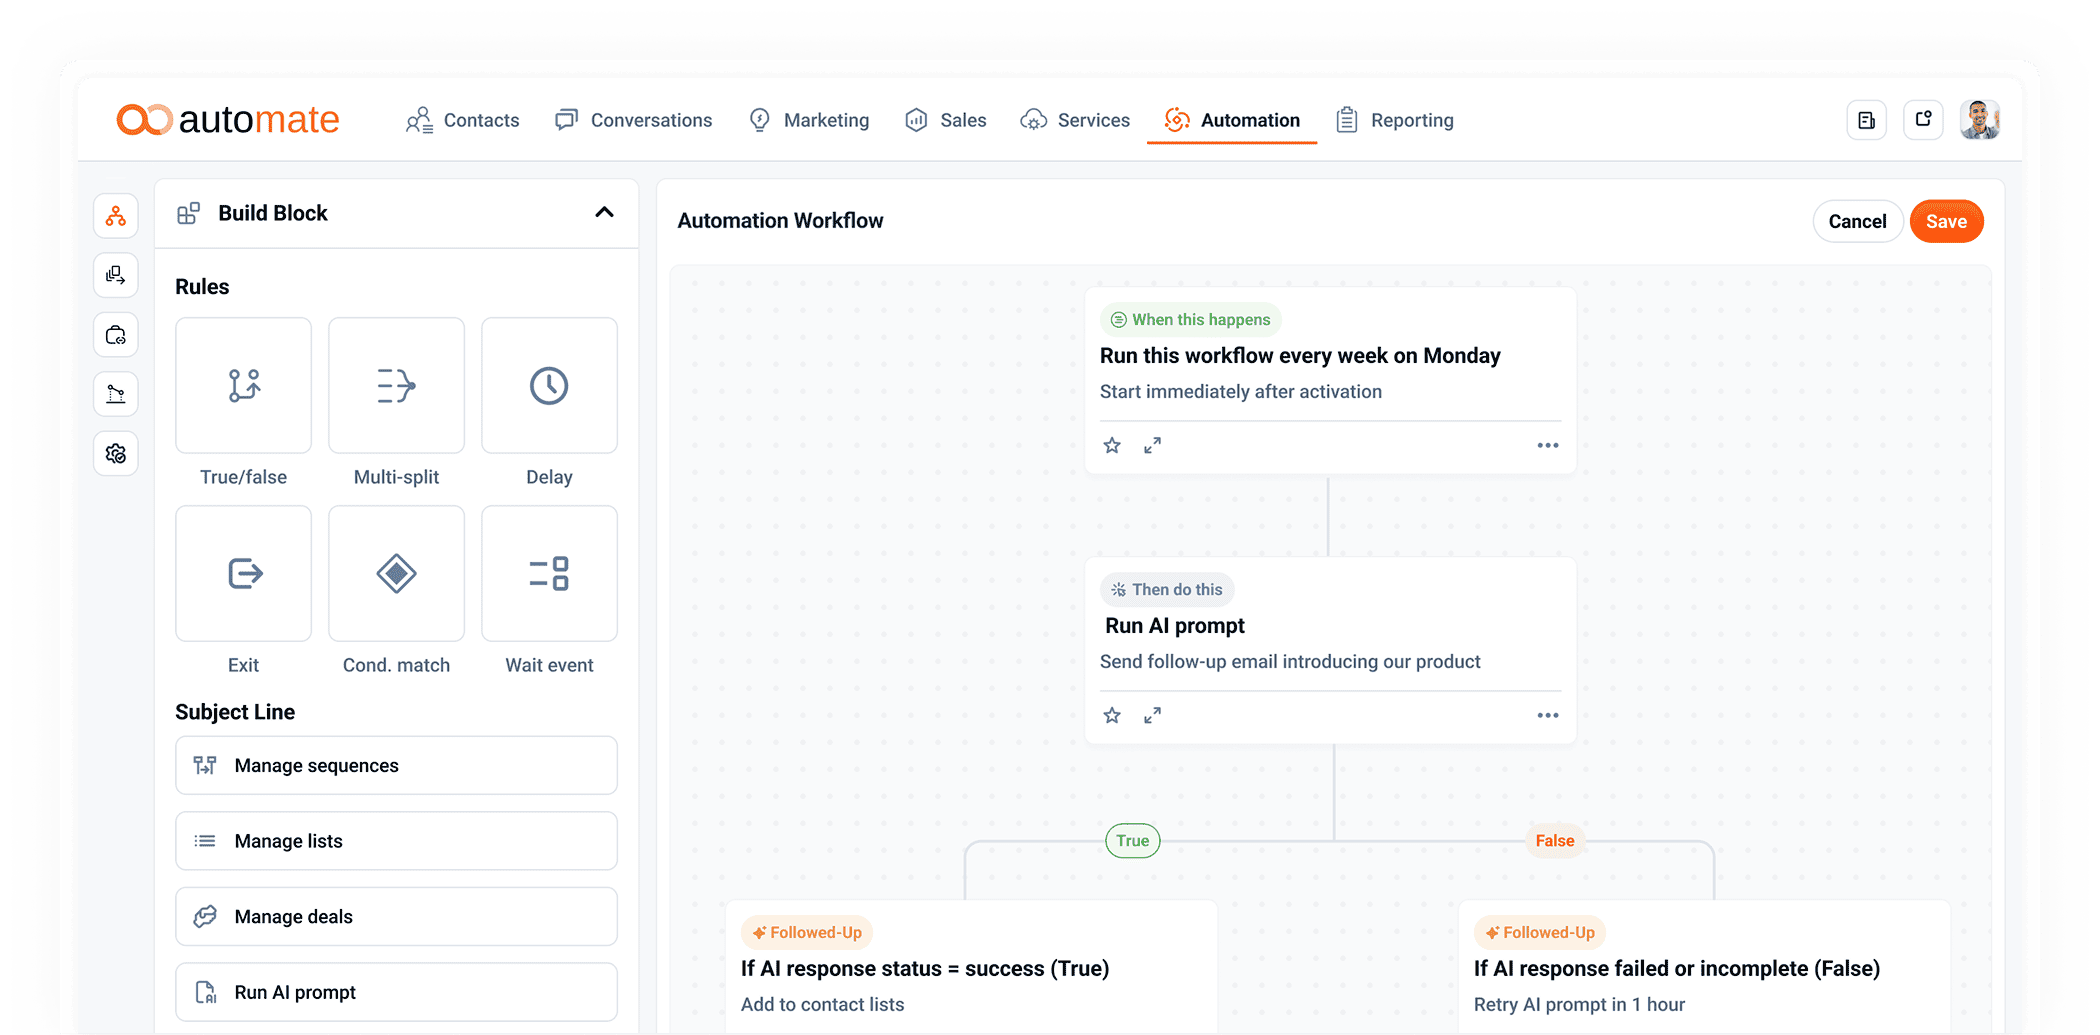The width and height of the screenshot is (2100, 1035).
Task: Favorite the weekly Monday trigger card
Action: point(1112,446)
